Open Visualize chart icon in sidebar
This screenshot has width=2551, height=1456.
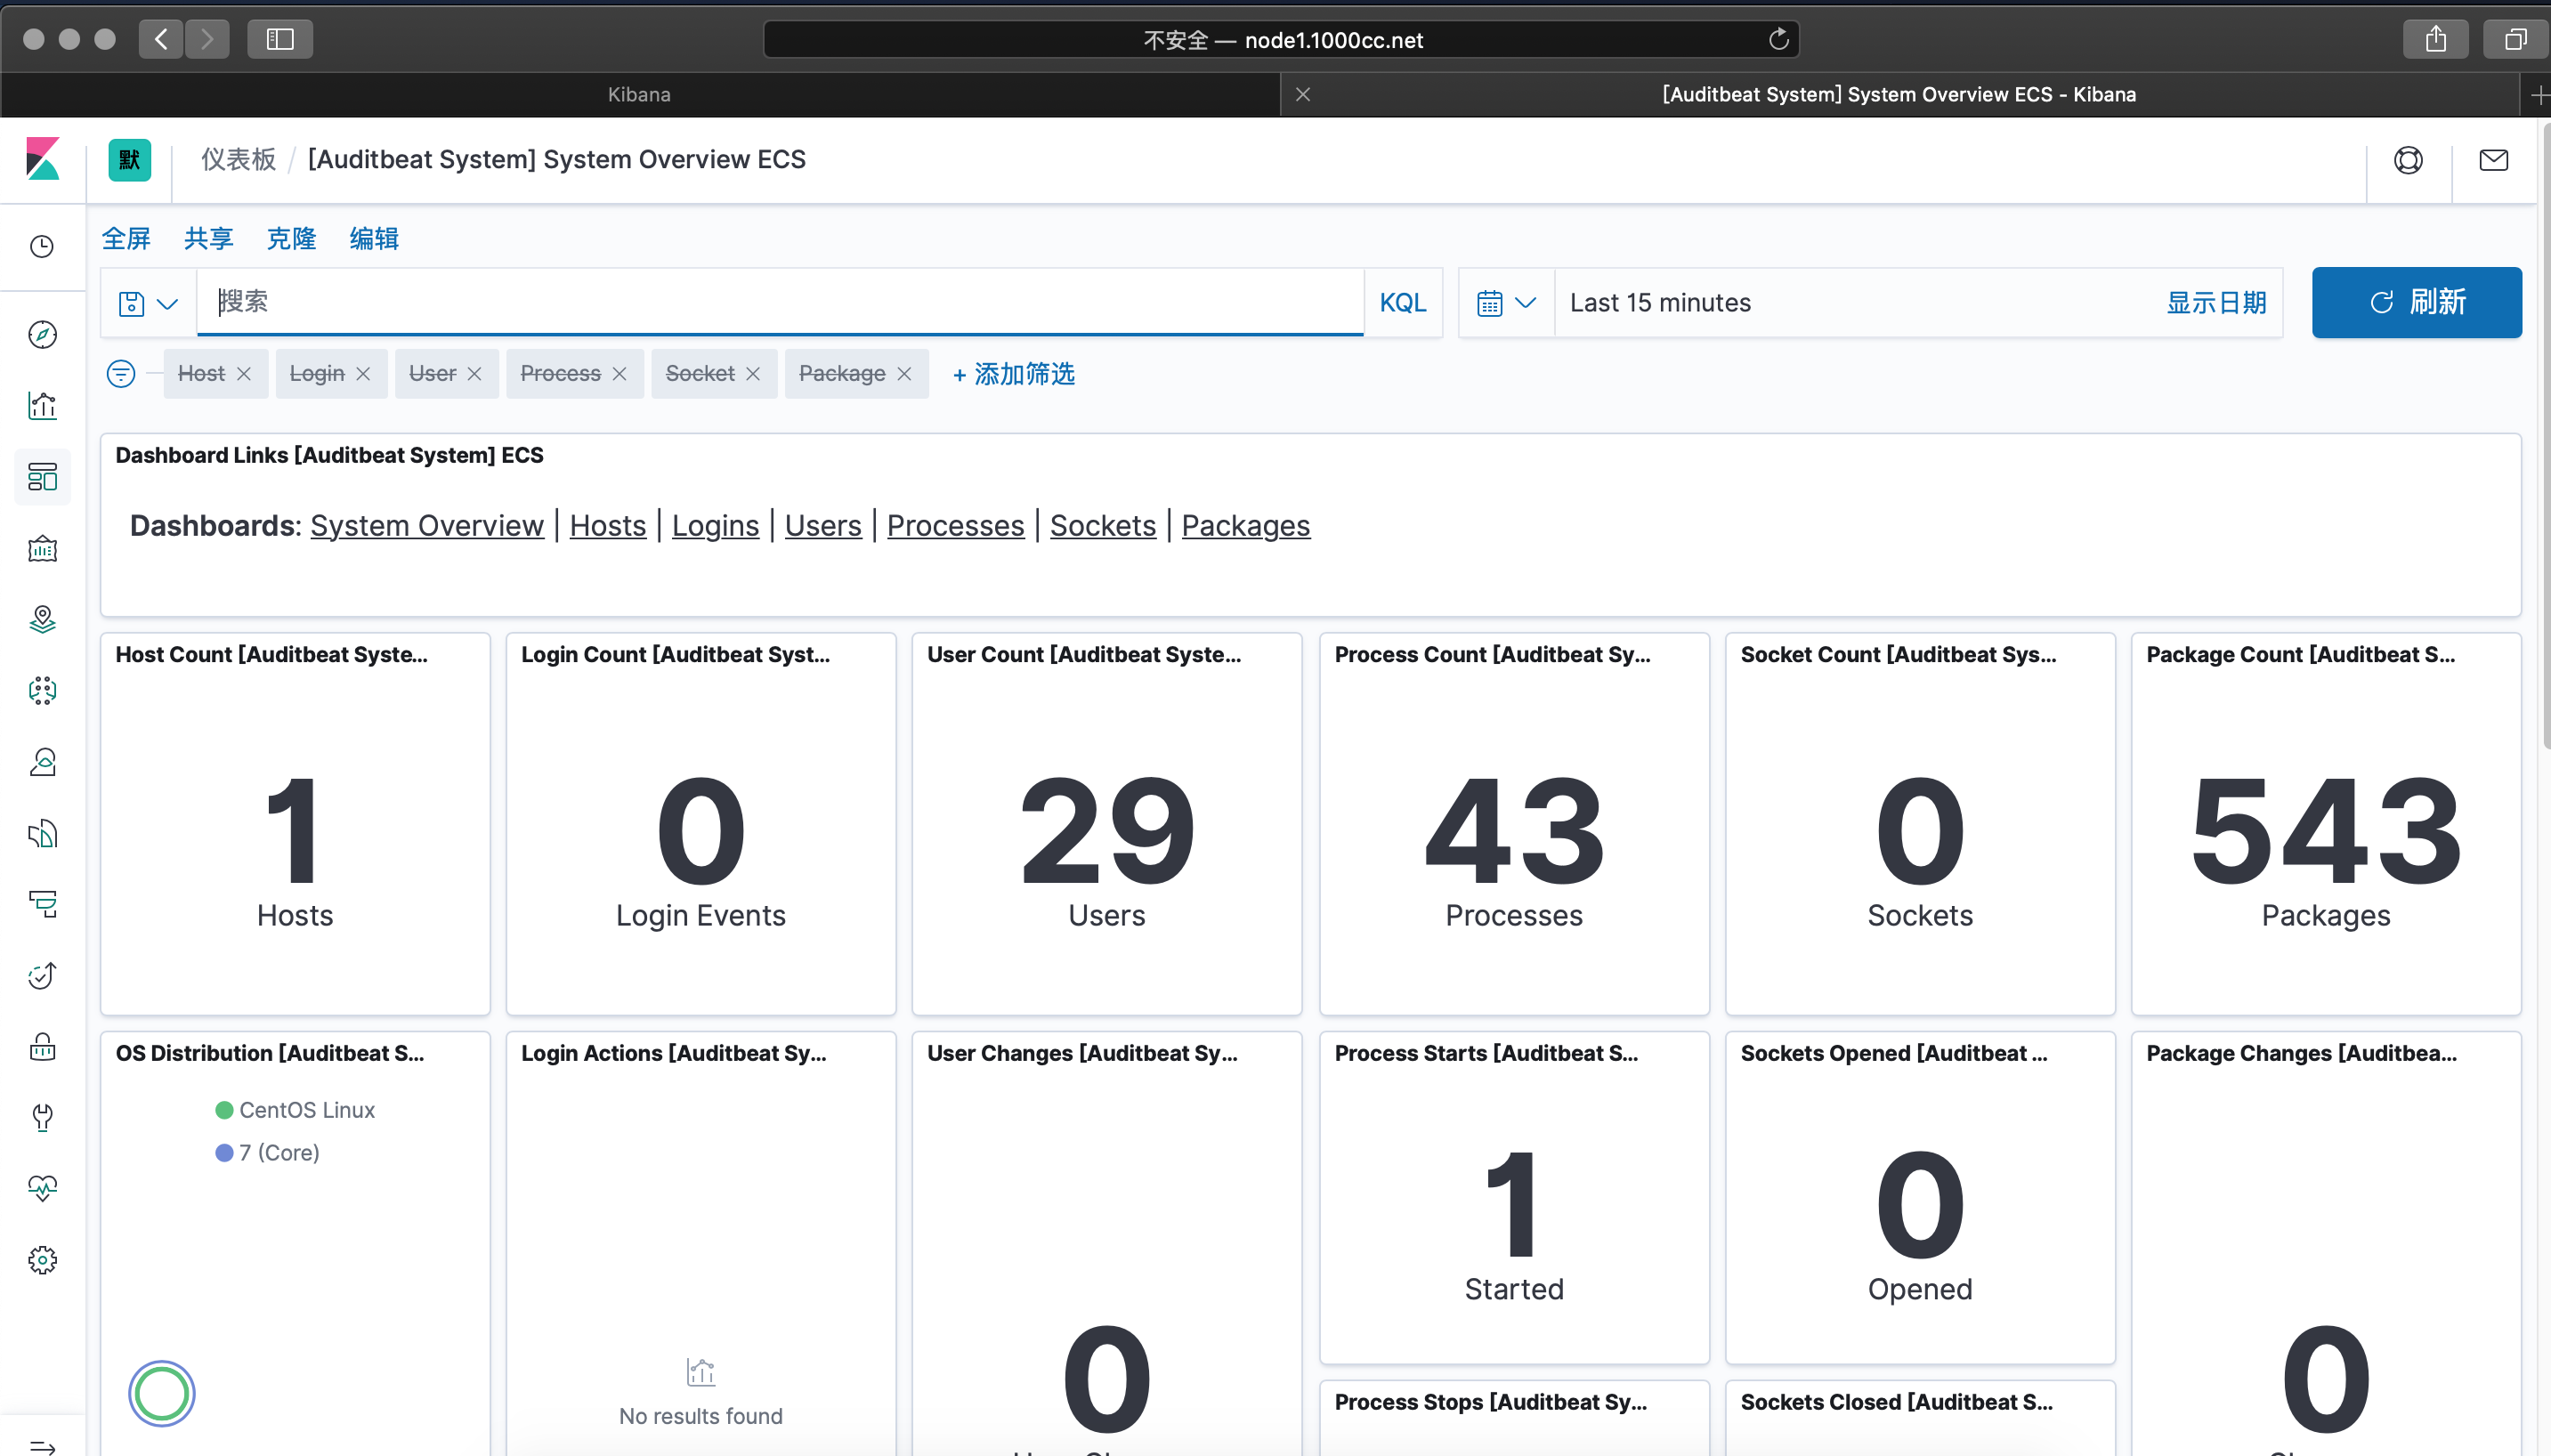click(42, 405)
